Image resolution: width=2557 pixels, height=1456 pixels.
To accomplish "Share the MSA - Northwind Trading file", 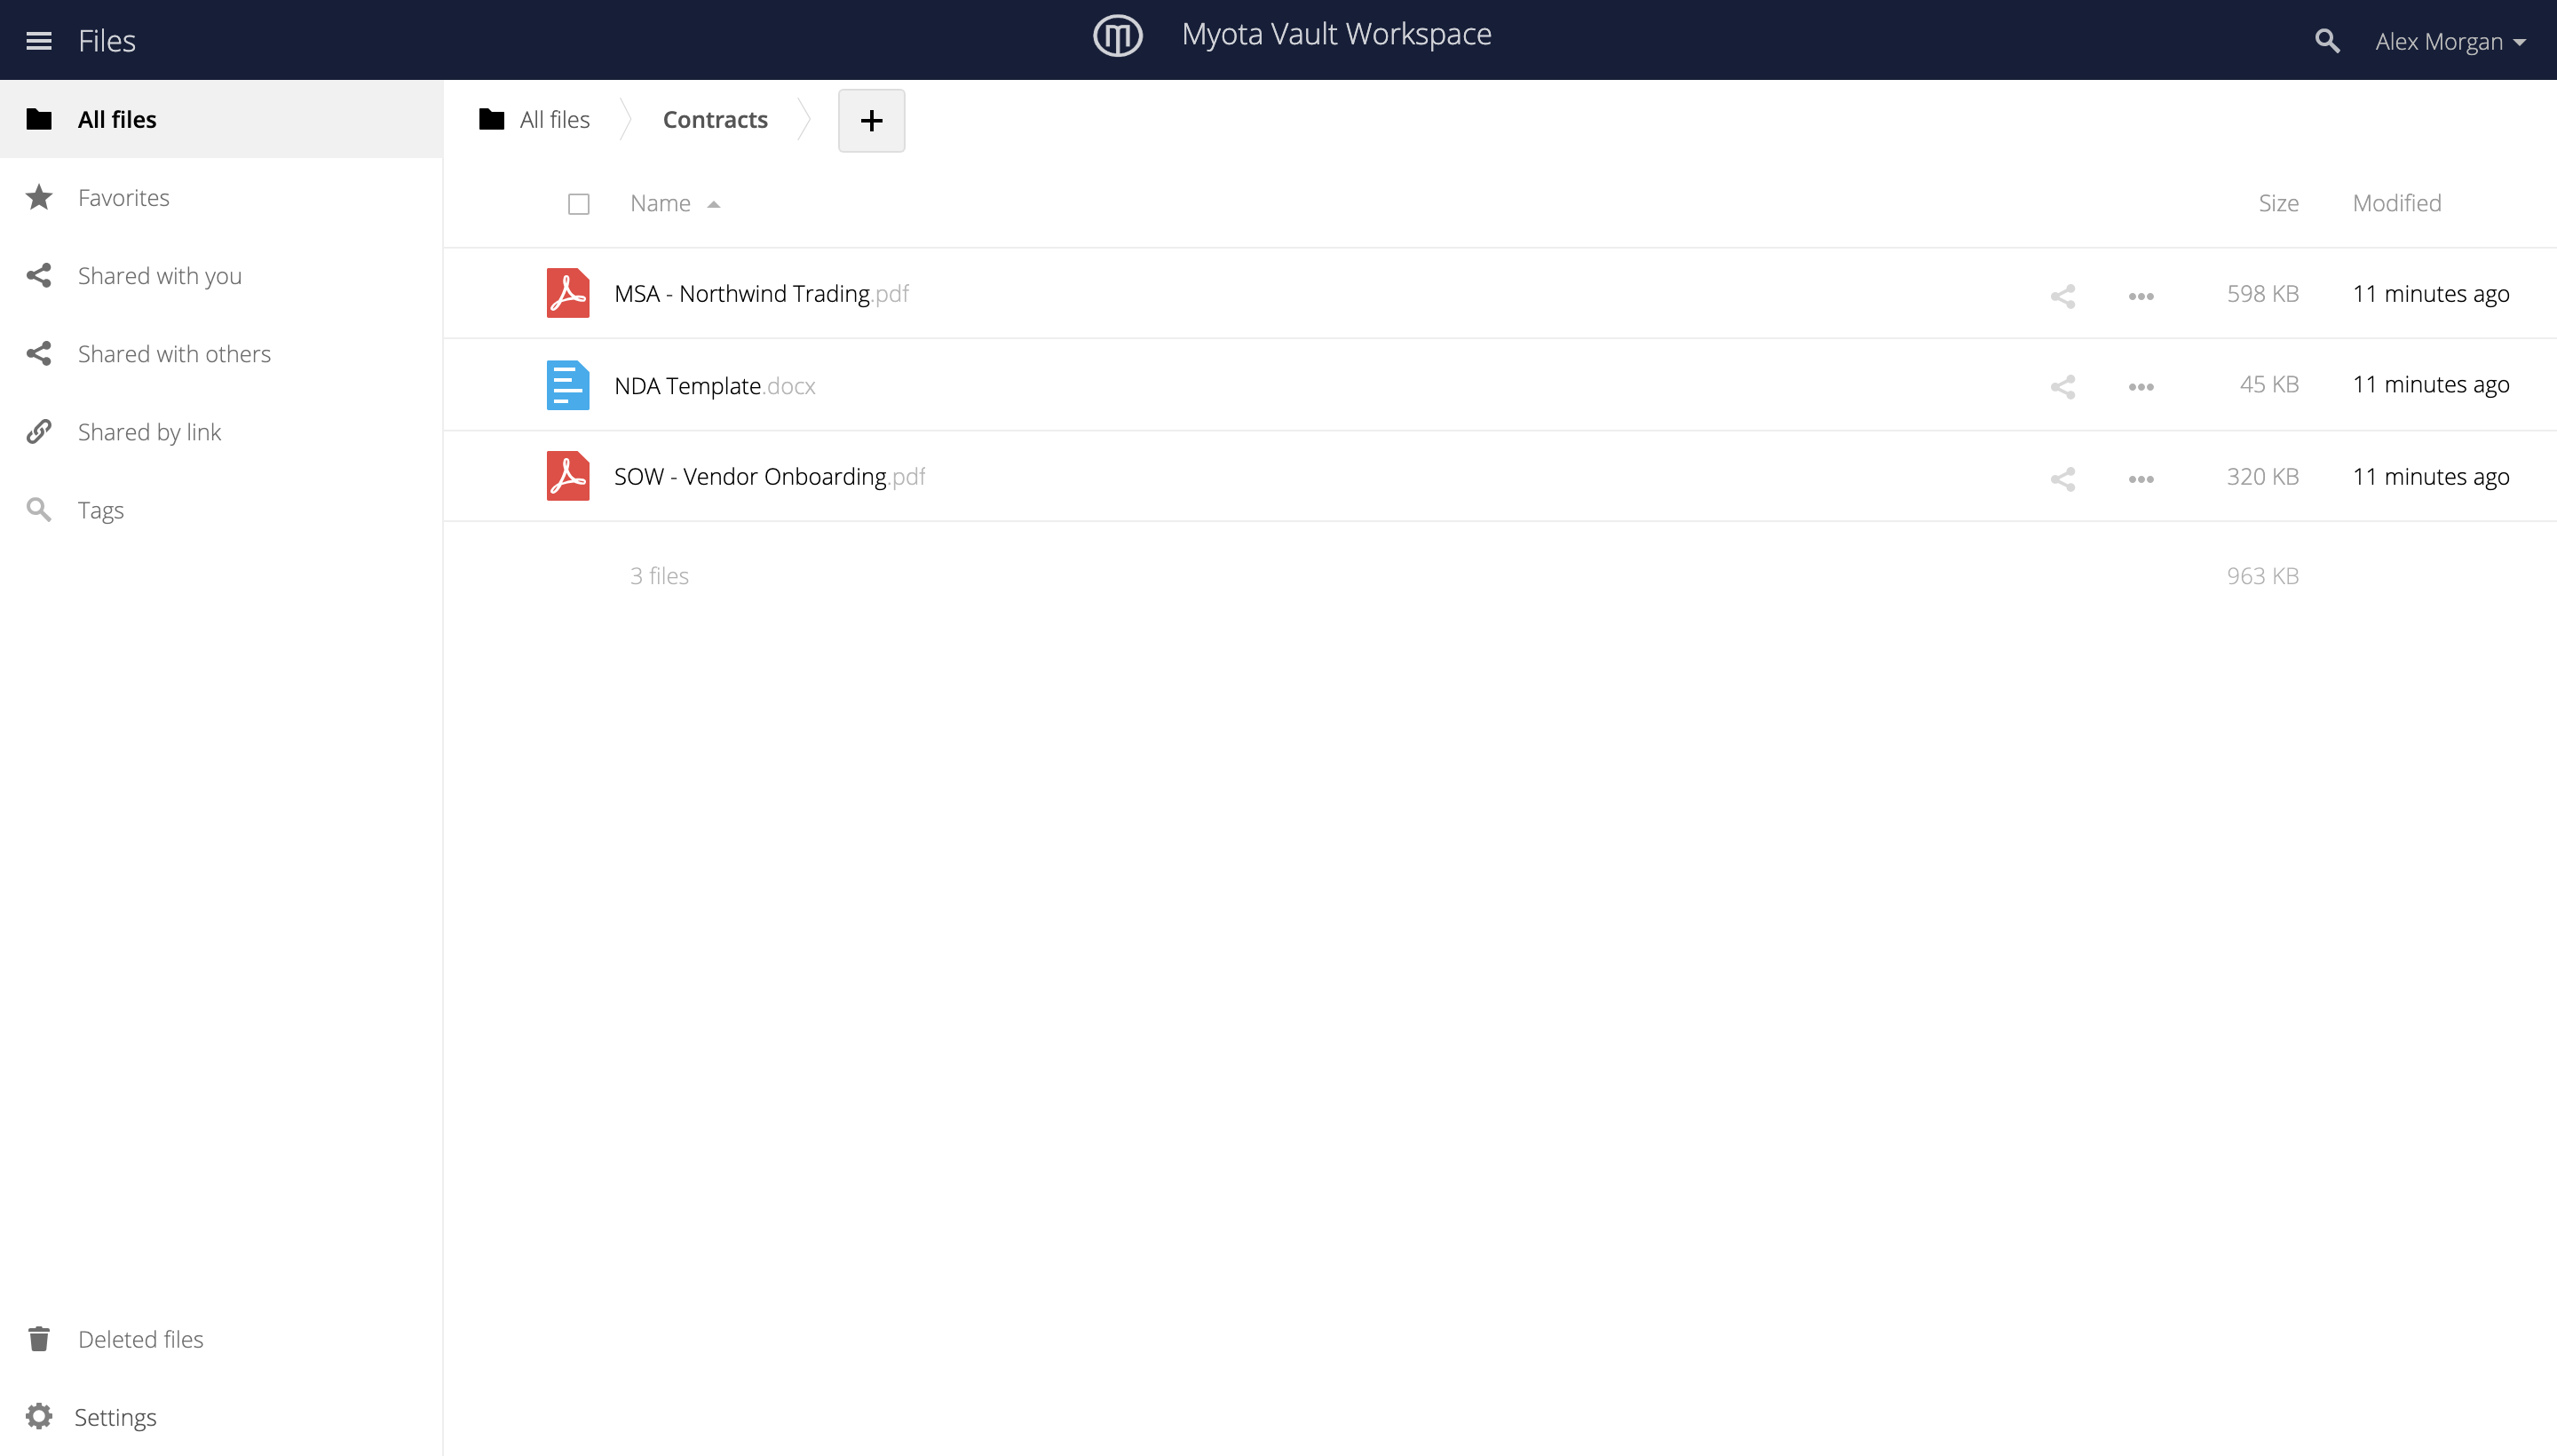I will (2063, 295).
